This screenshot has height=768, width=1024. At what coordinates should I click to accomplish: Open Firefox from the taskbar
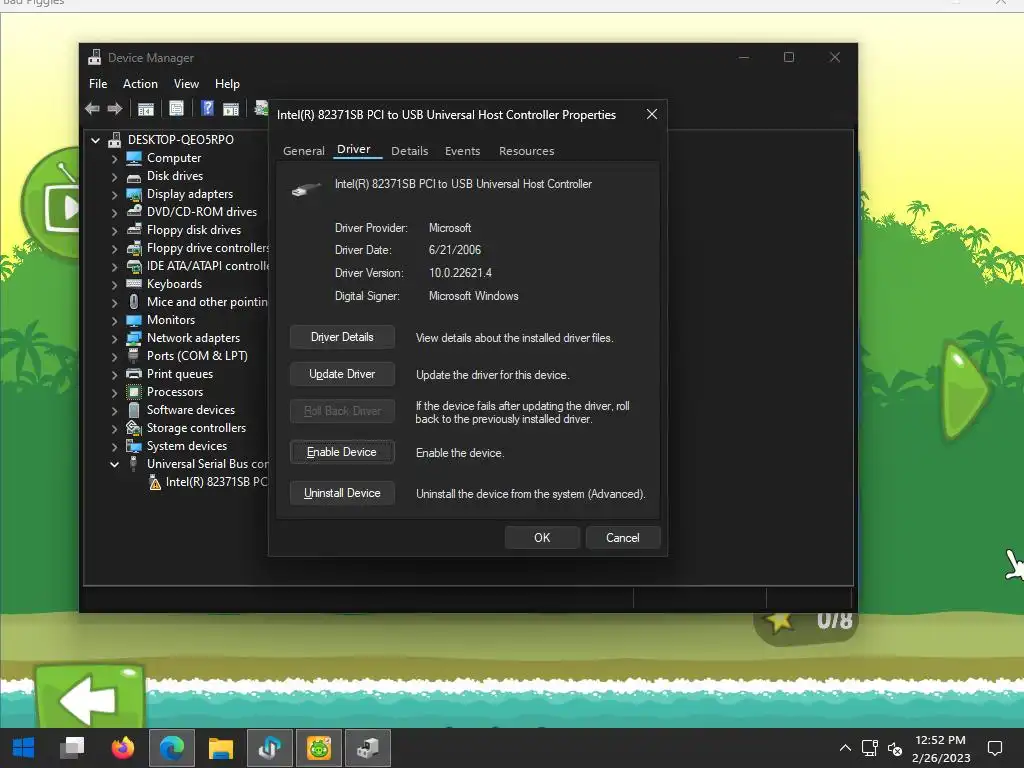pyautogui.click(x=123, y=748)
